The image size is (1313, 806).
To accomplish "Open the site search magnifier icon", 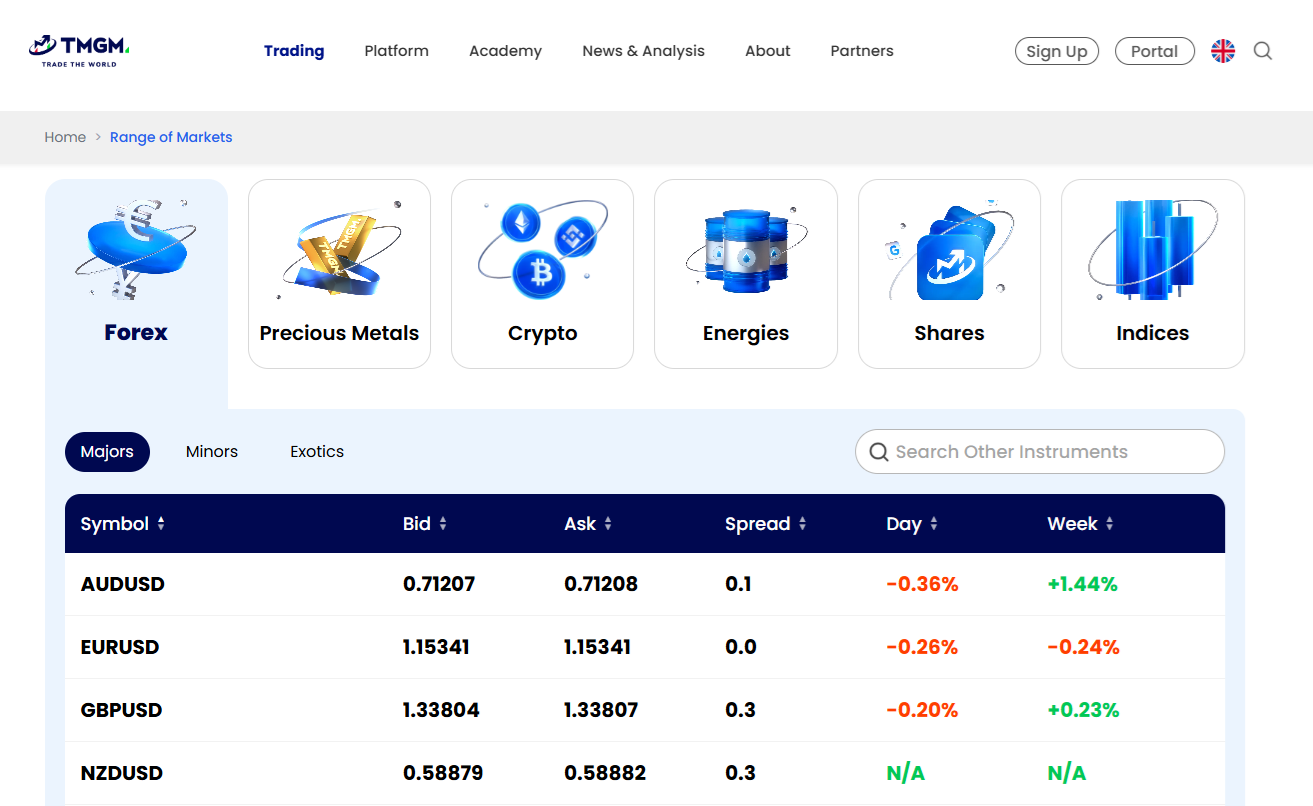I will pos(1263,51).
